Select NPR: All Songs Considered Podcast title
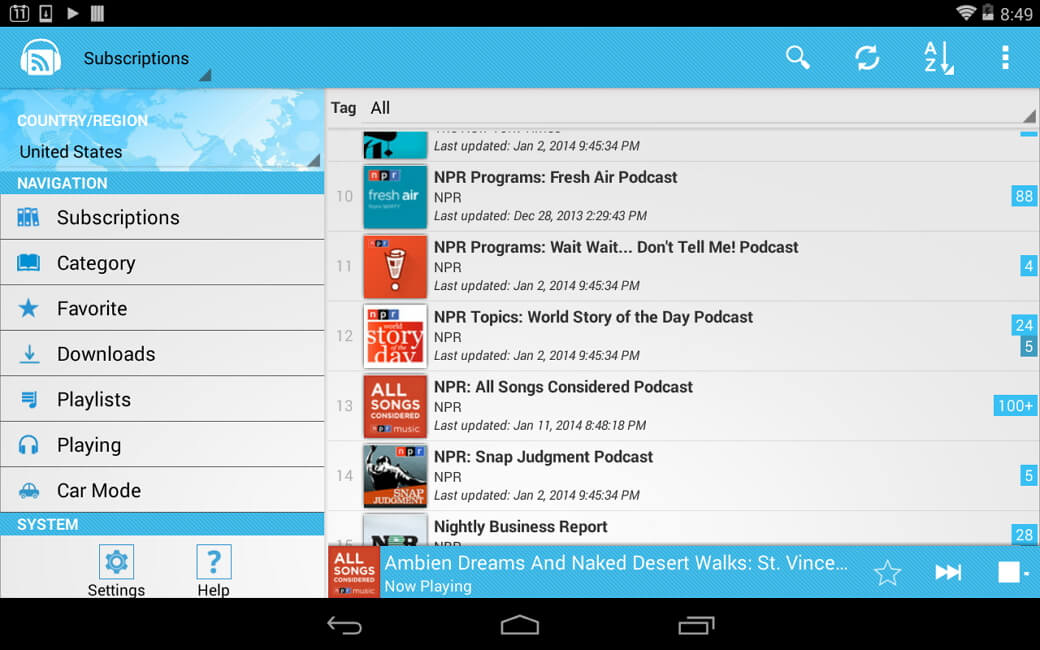 click(x=563, y=387)
